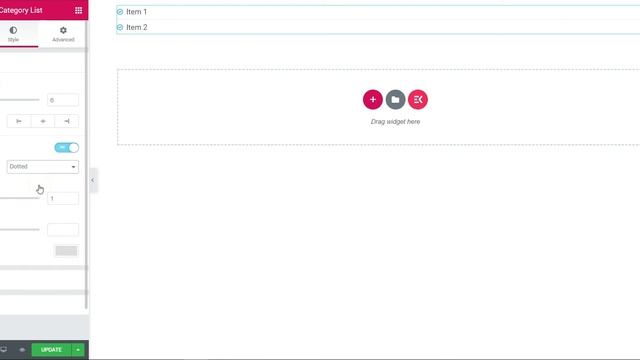This screenshot has width=640, height=360.
Task: Select left alignment icon
Action: click(19, 121)
